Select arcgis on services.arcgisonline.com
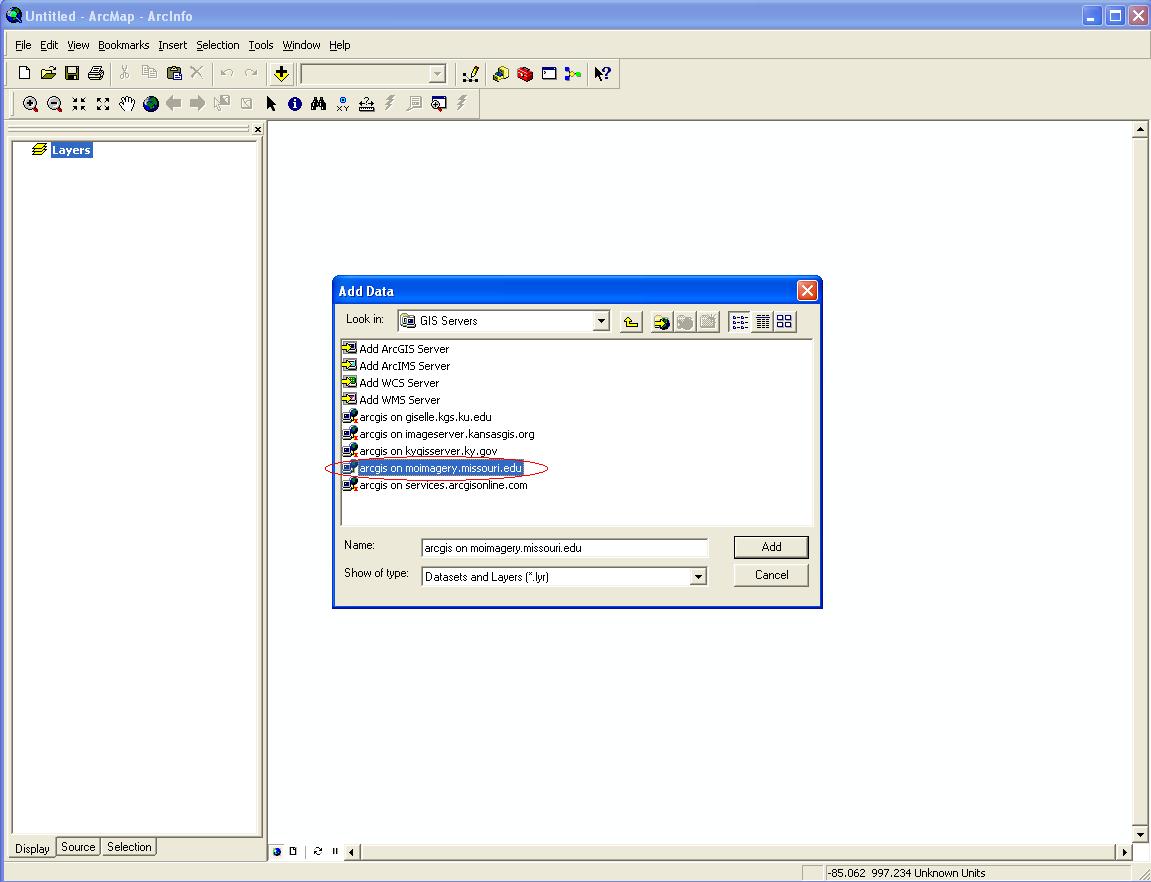This screenshot has height=882, width=1151. point(435,484)
